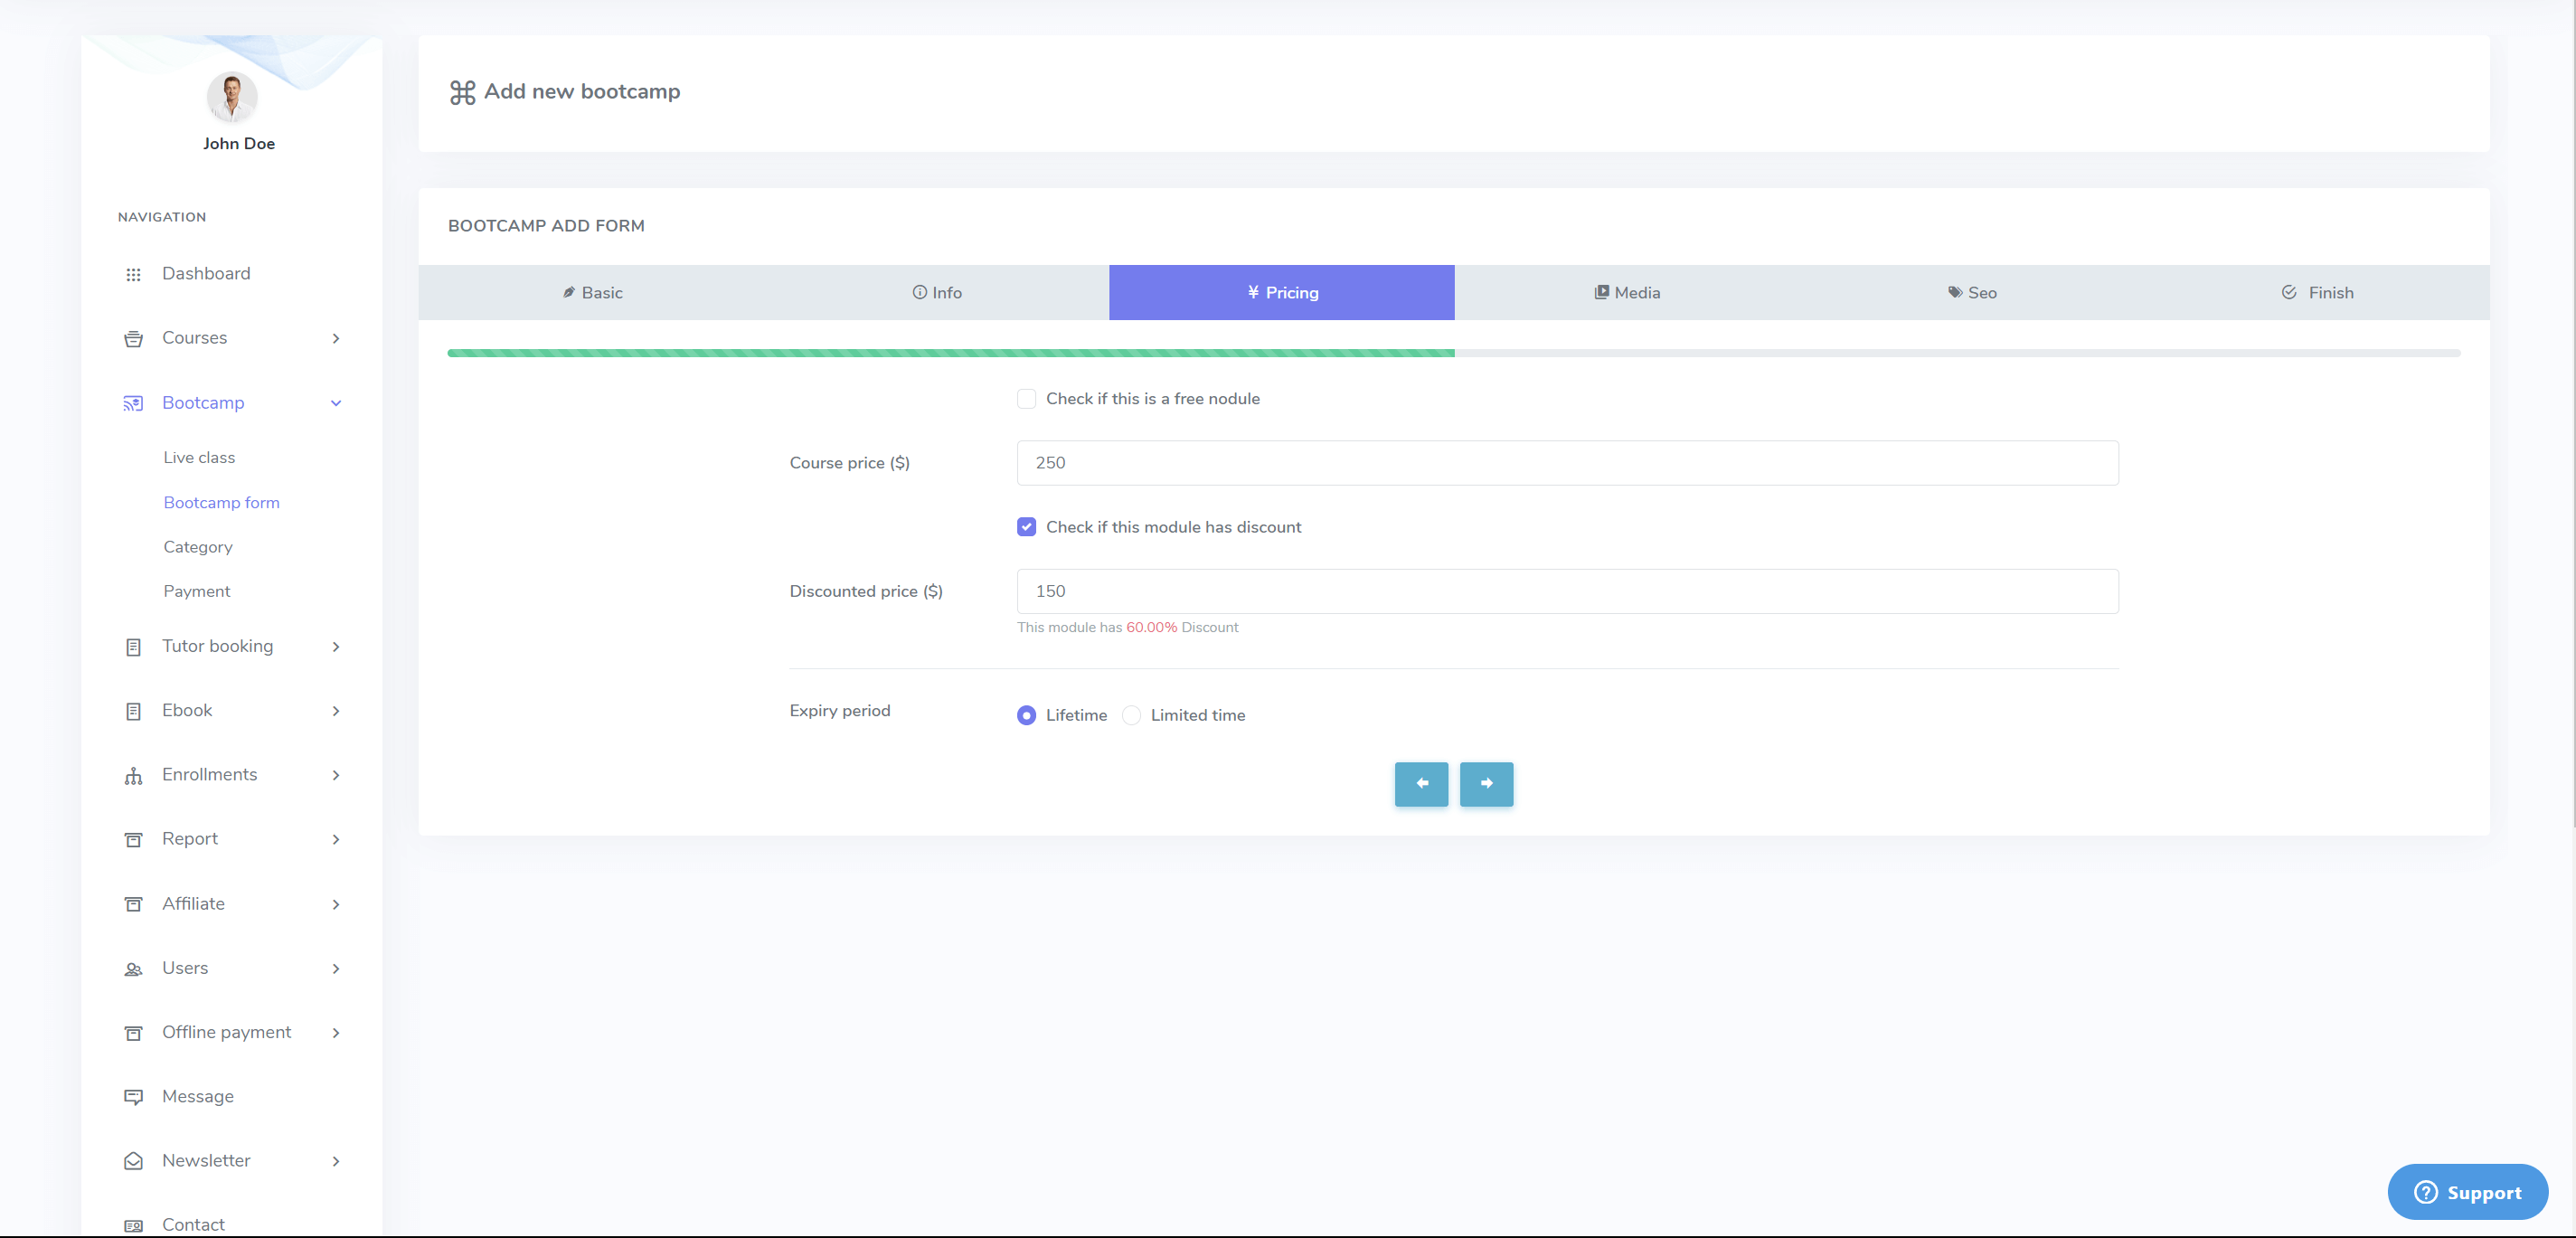Click the Newsletter envelope icon
This screenshot has width=2576, height=1238.
point(133,1161)
